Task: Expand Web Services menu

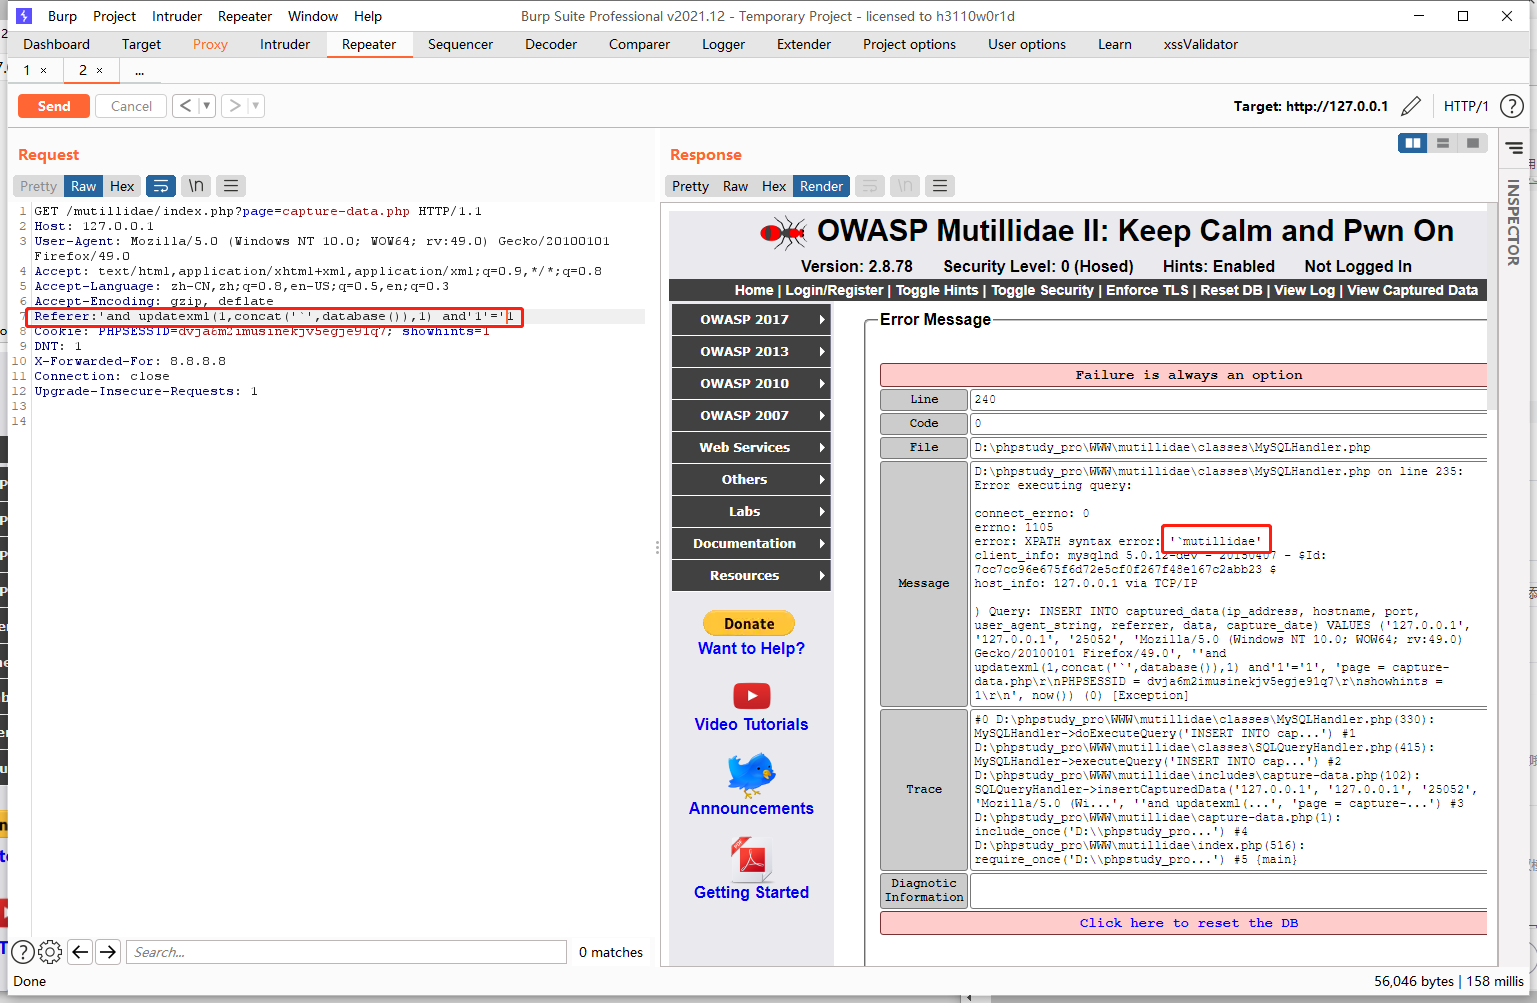Action: [x=751, y=447]
